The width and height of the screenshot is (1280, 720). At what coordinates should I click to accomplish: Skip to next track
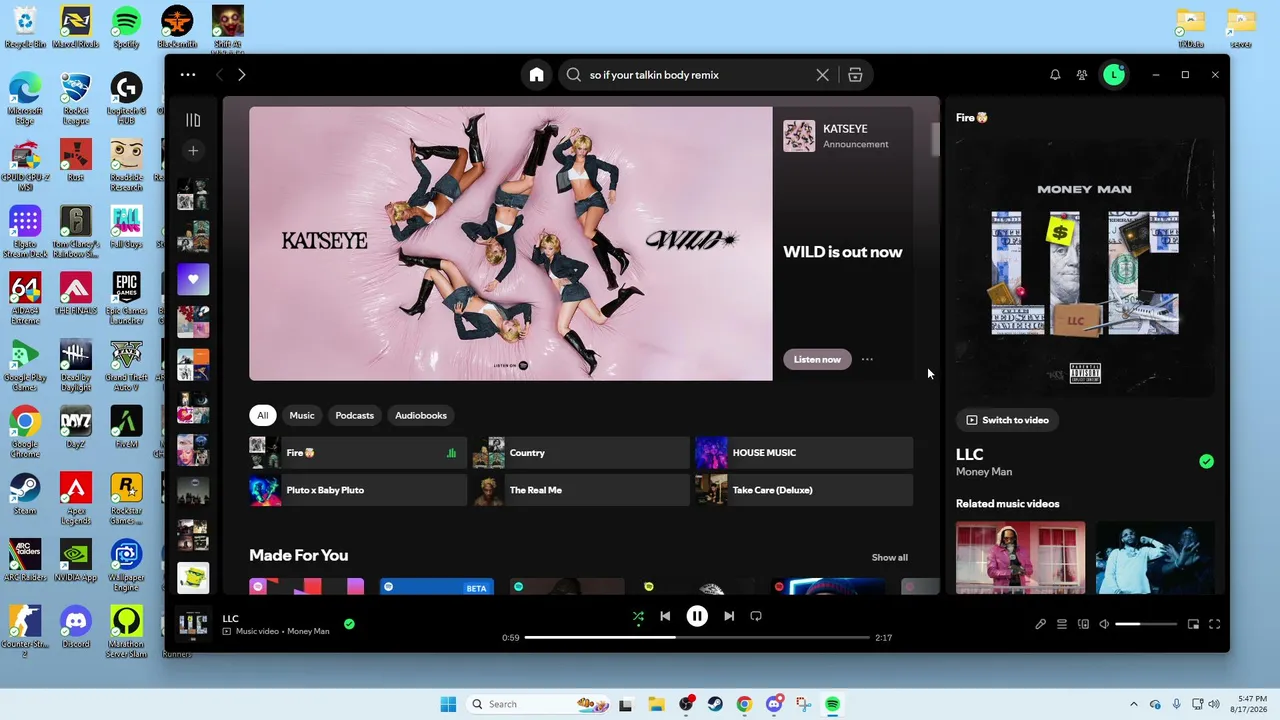(x=729, y=617)
